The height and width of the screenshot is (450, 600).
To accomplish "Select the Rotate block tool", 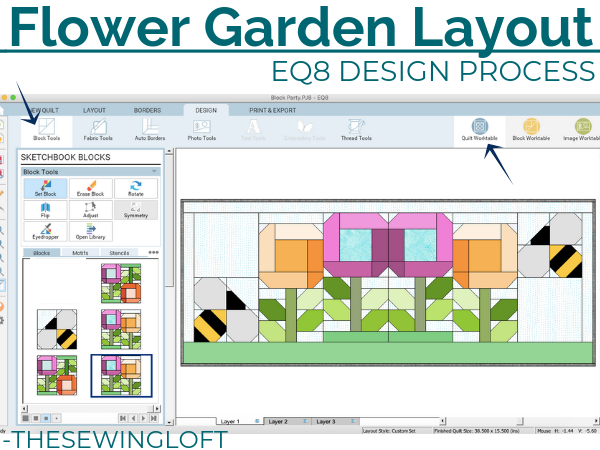I will click(x=136, y=188).
